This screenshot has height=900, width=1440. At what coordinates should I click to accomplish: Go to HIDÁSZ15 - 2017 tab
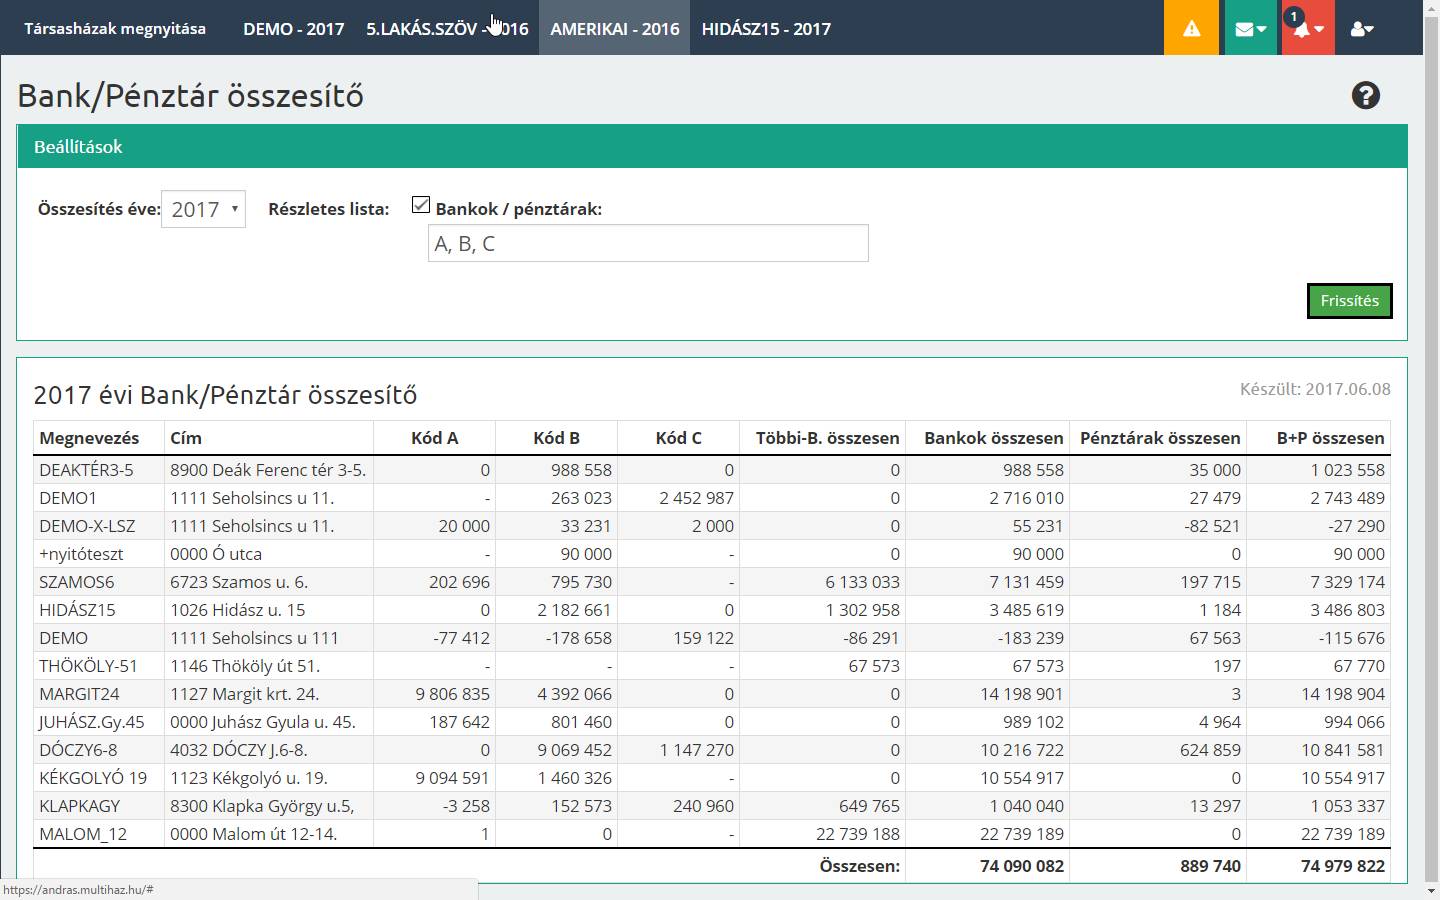click(766, 29)
